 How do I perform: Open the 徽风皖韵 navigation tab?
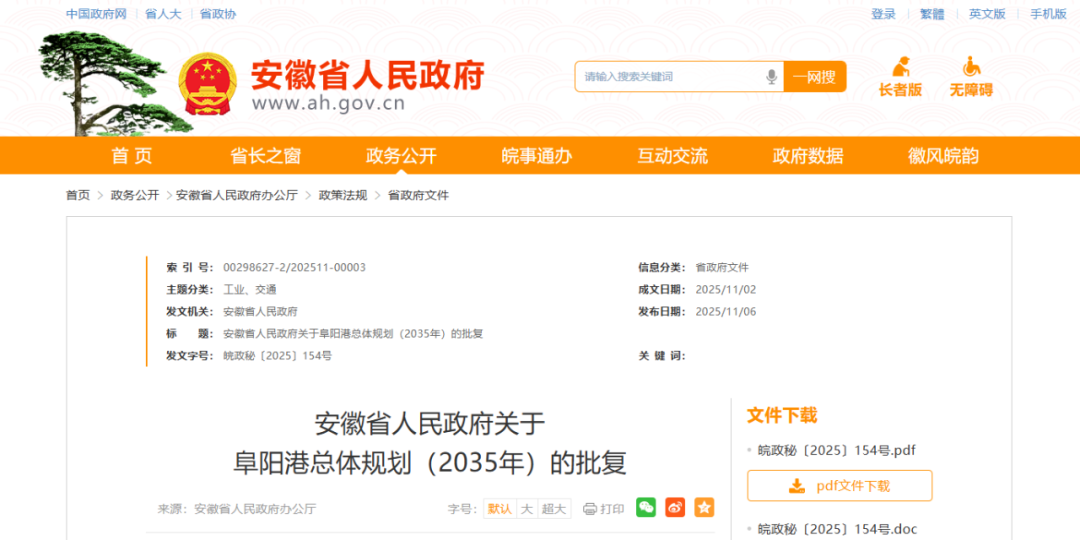pos(943,156)
